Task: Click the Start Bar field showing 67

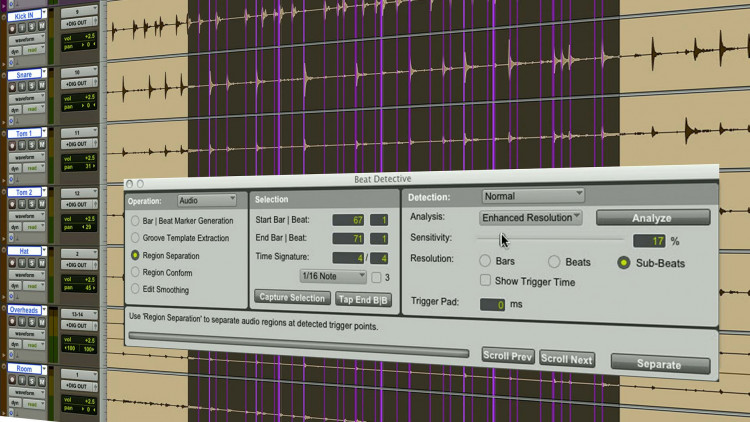Action: (x=348, y=220)
